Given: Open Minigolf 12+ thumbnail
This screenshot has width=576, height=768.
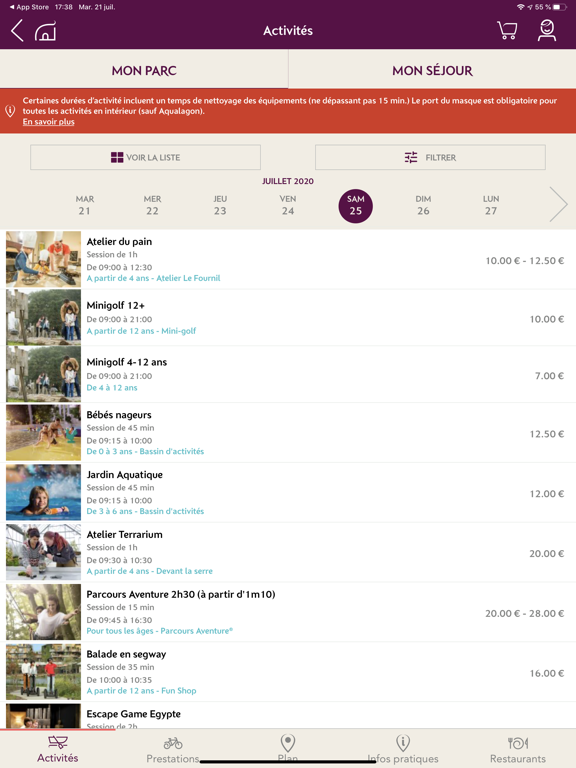Looking at the screenshot, I should point(43,317).
